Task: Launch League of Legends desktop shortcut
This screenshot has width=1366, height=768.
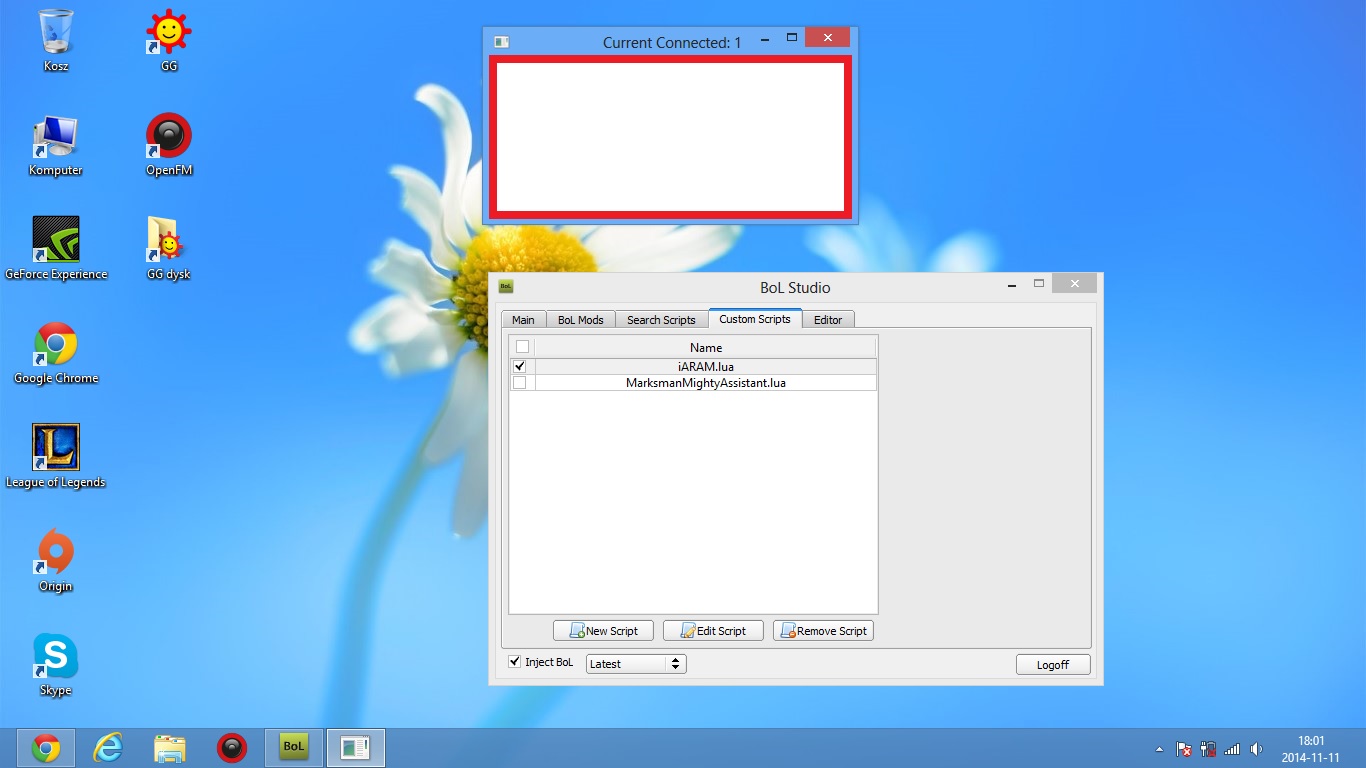Action: tap(56, 457)
